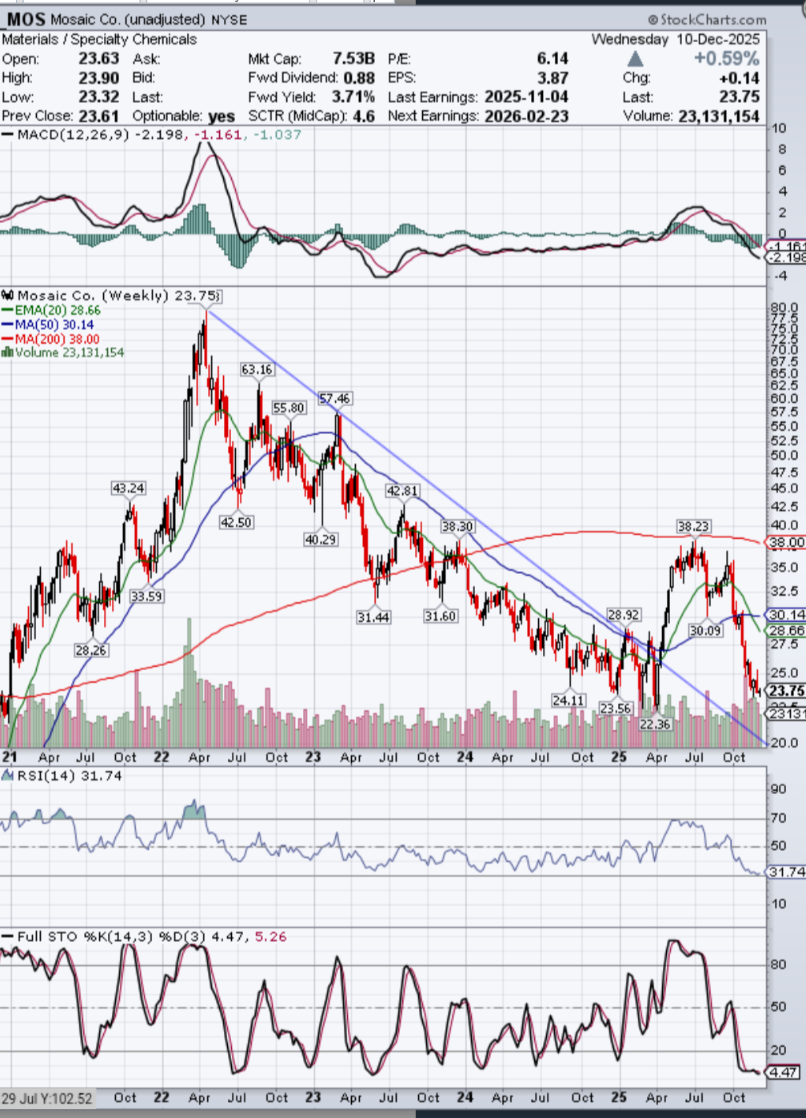
Task: Click the 29 Jul Y:102.52 cursor readout
Action: point(47,1098)
